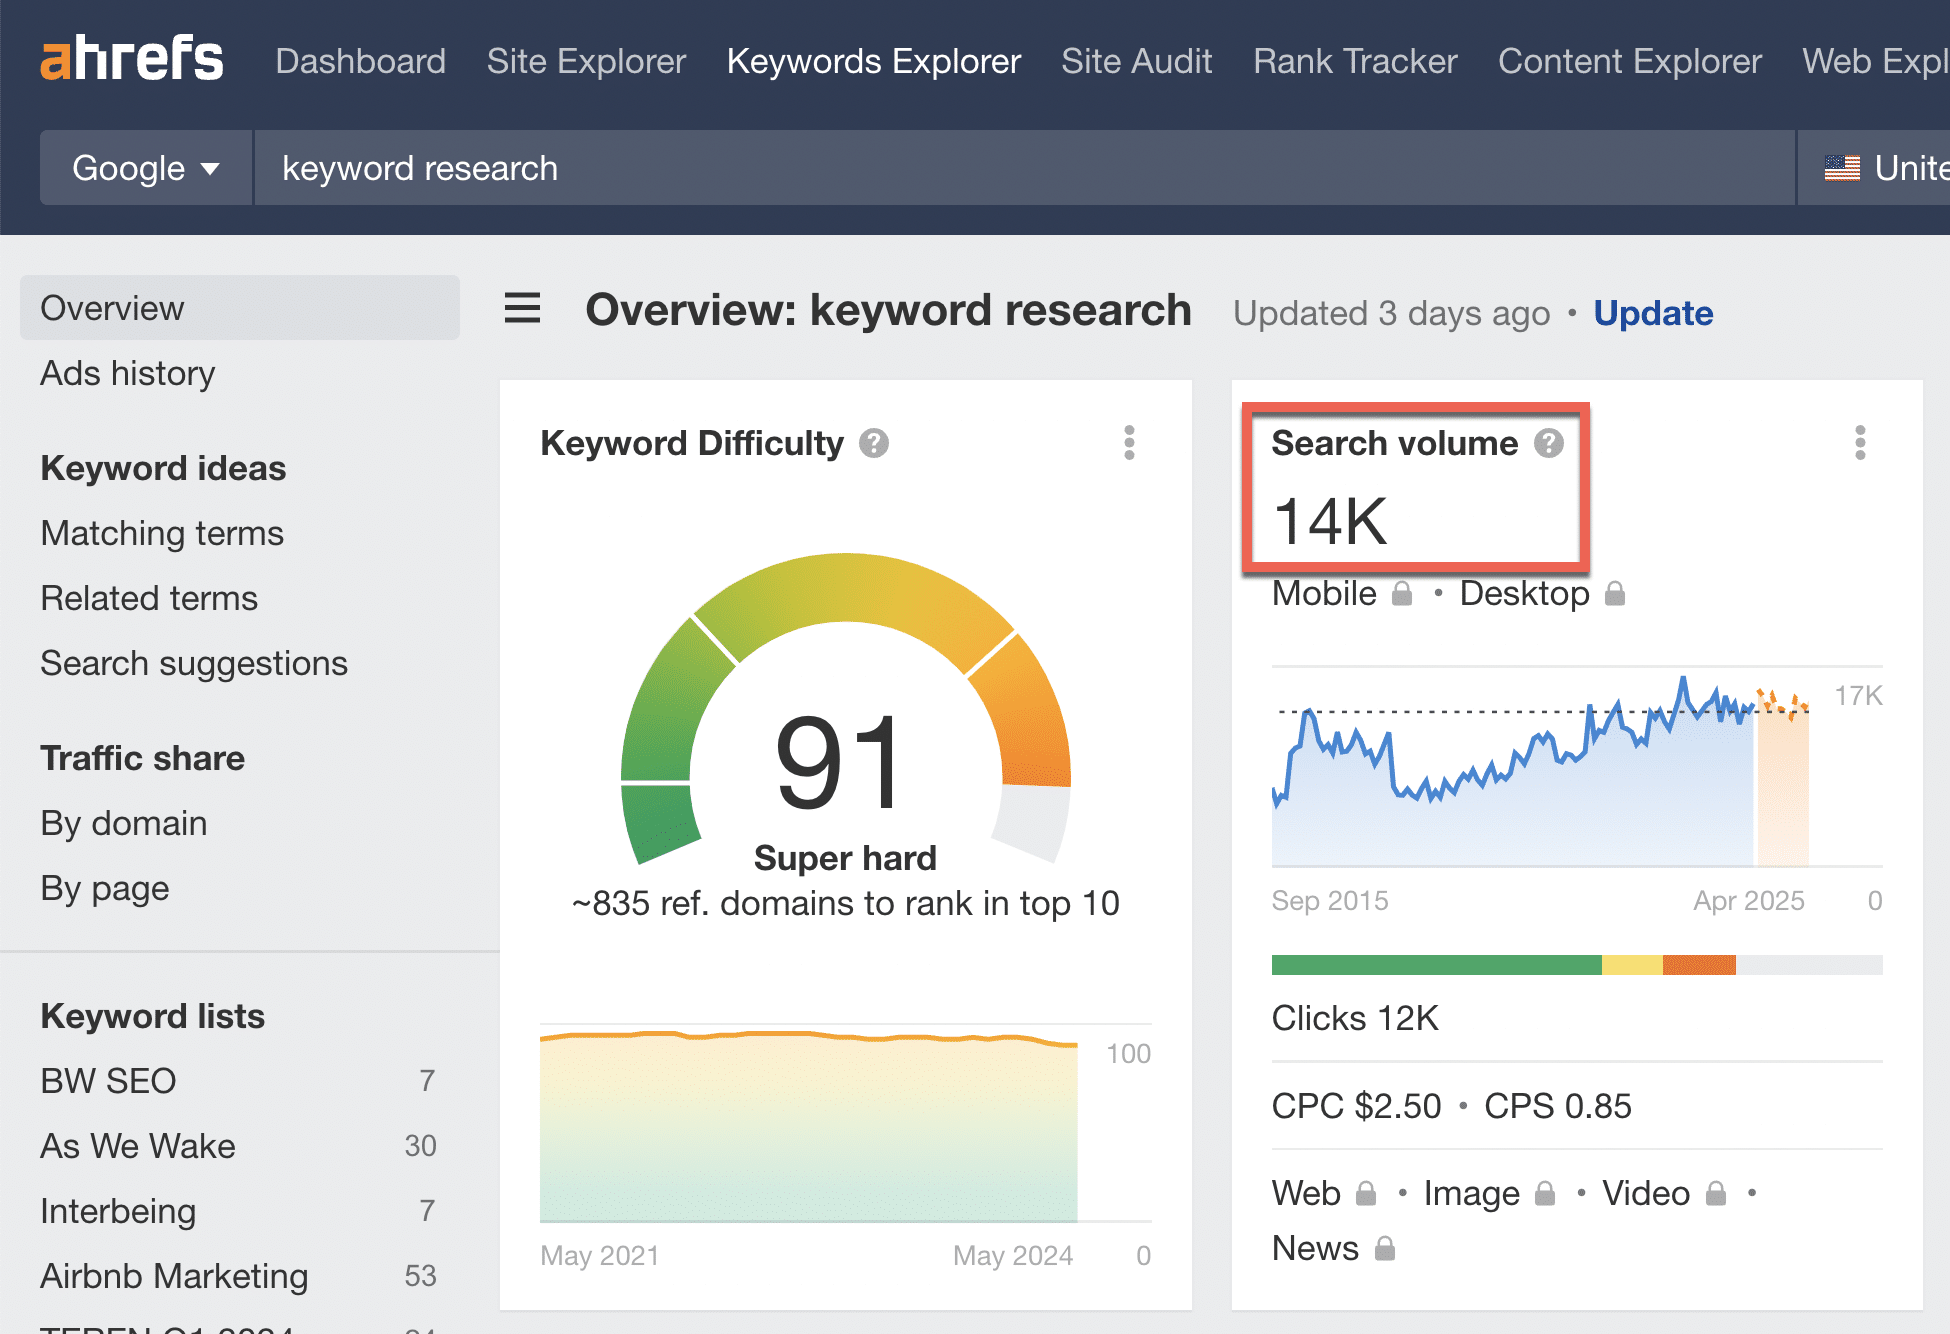Image resolution: width=1950 pixels, height=1334 pixels.
Task: Click the lock icon beside Desktop
Action: (x=1615, y=594)
